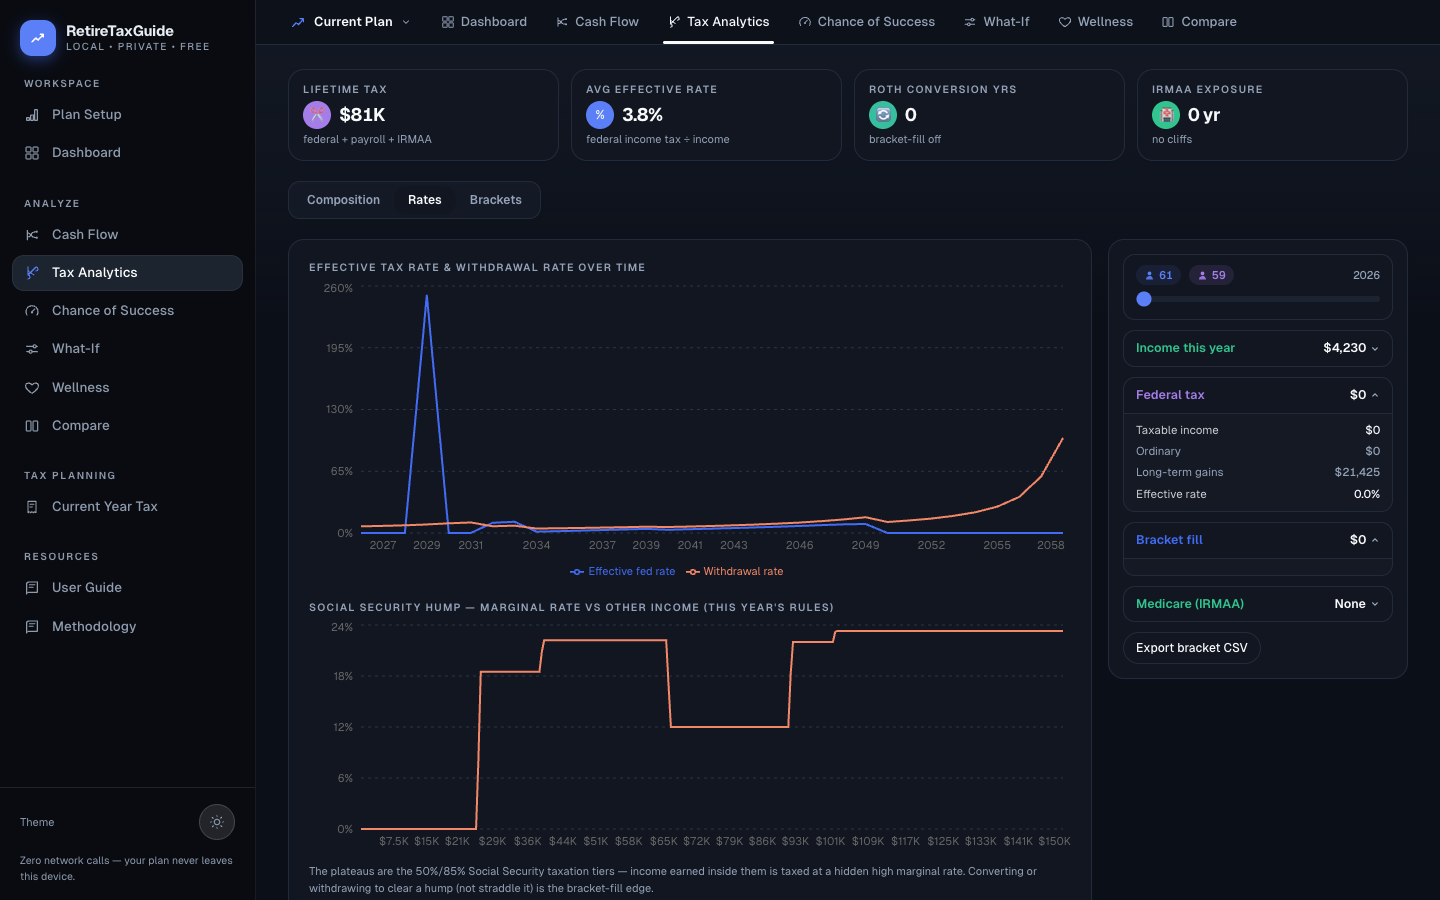The height and width of the screenshot is (900, 1440).
Task: Click the year slider track
Action: point(1258,299)
